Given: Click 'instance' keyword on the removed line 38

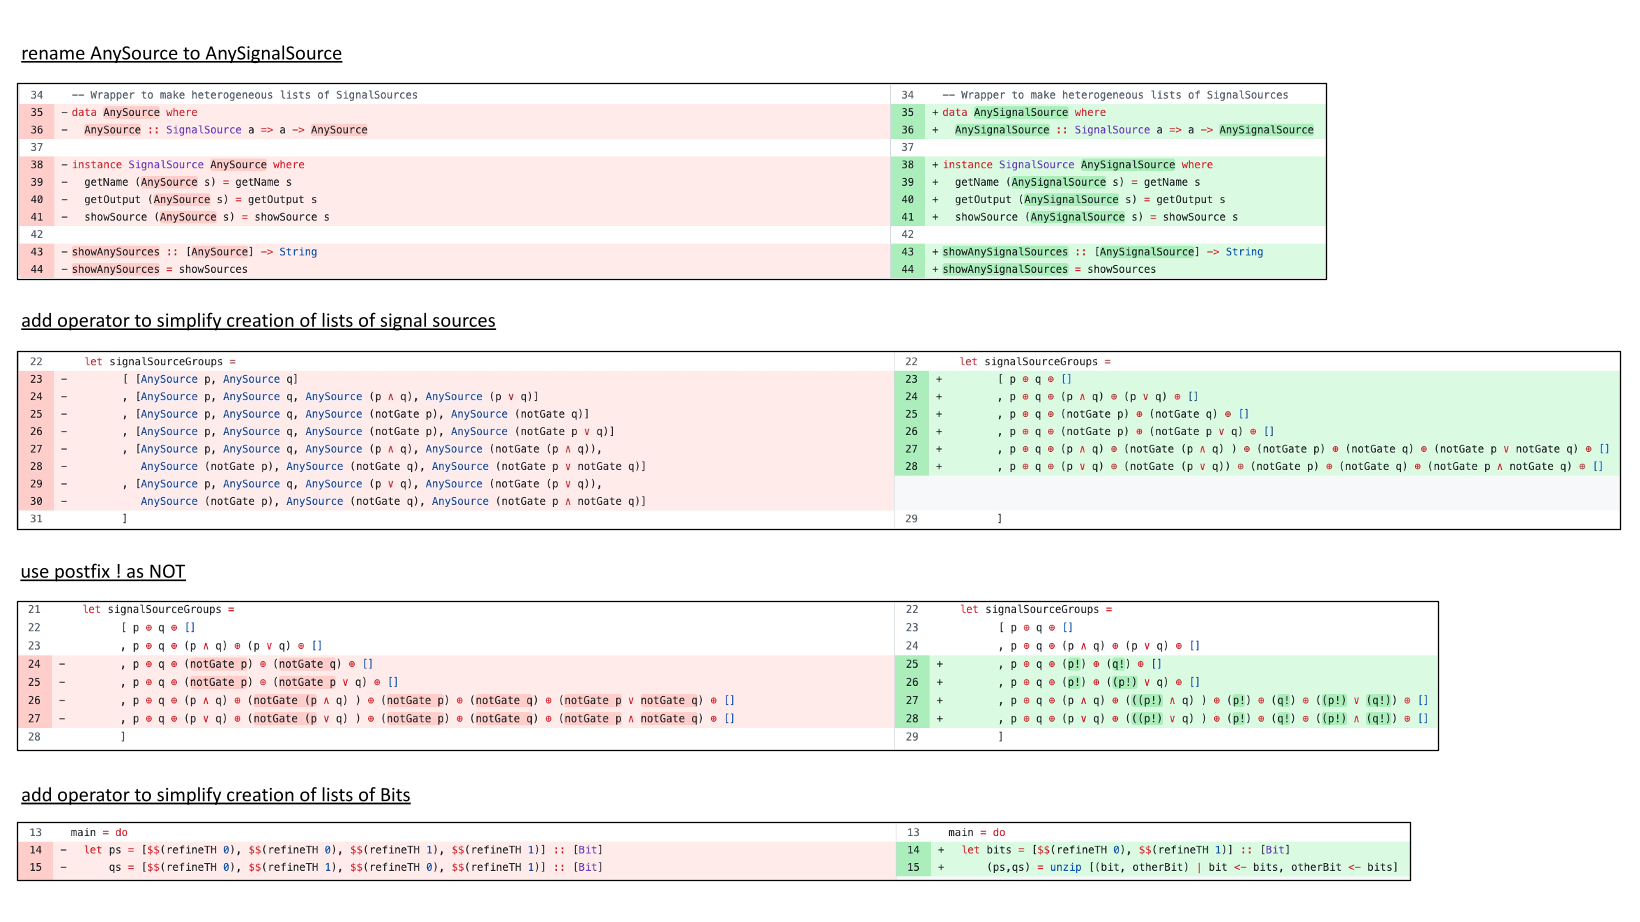Looking at the screenshot, I should [x=97, y=165].
